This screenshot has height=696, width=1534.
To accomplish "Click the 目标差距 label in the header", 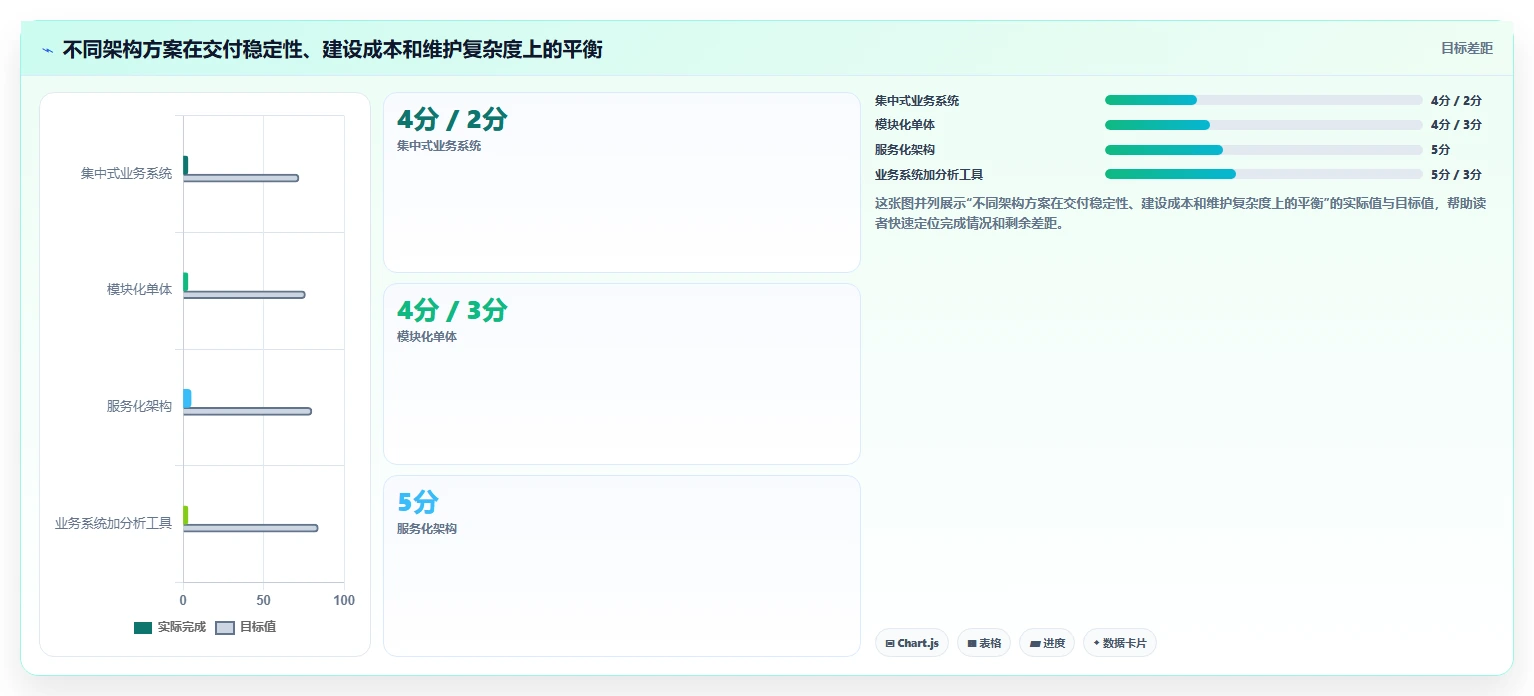I will (x=1467, y=48).
